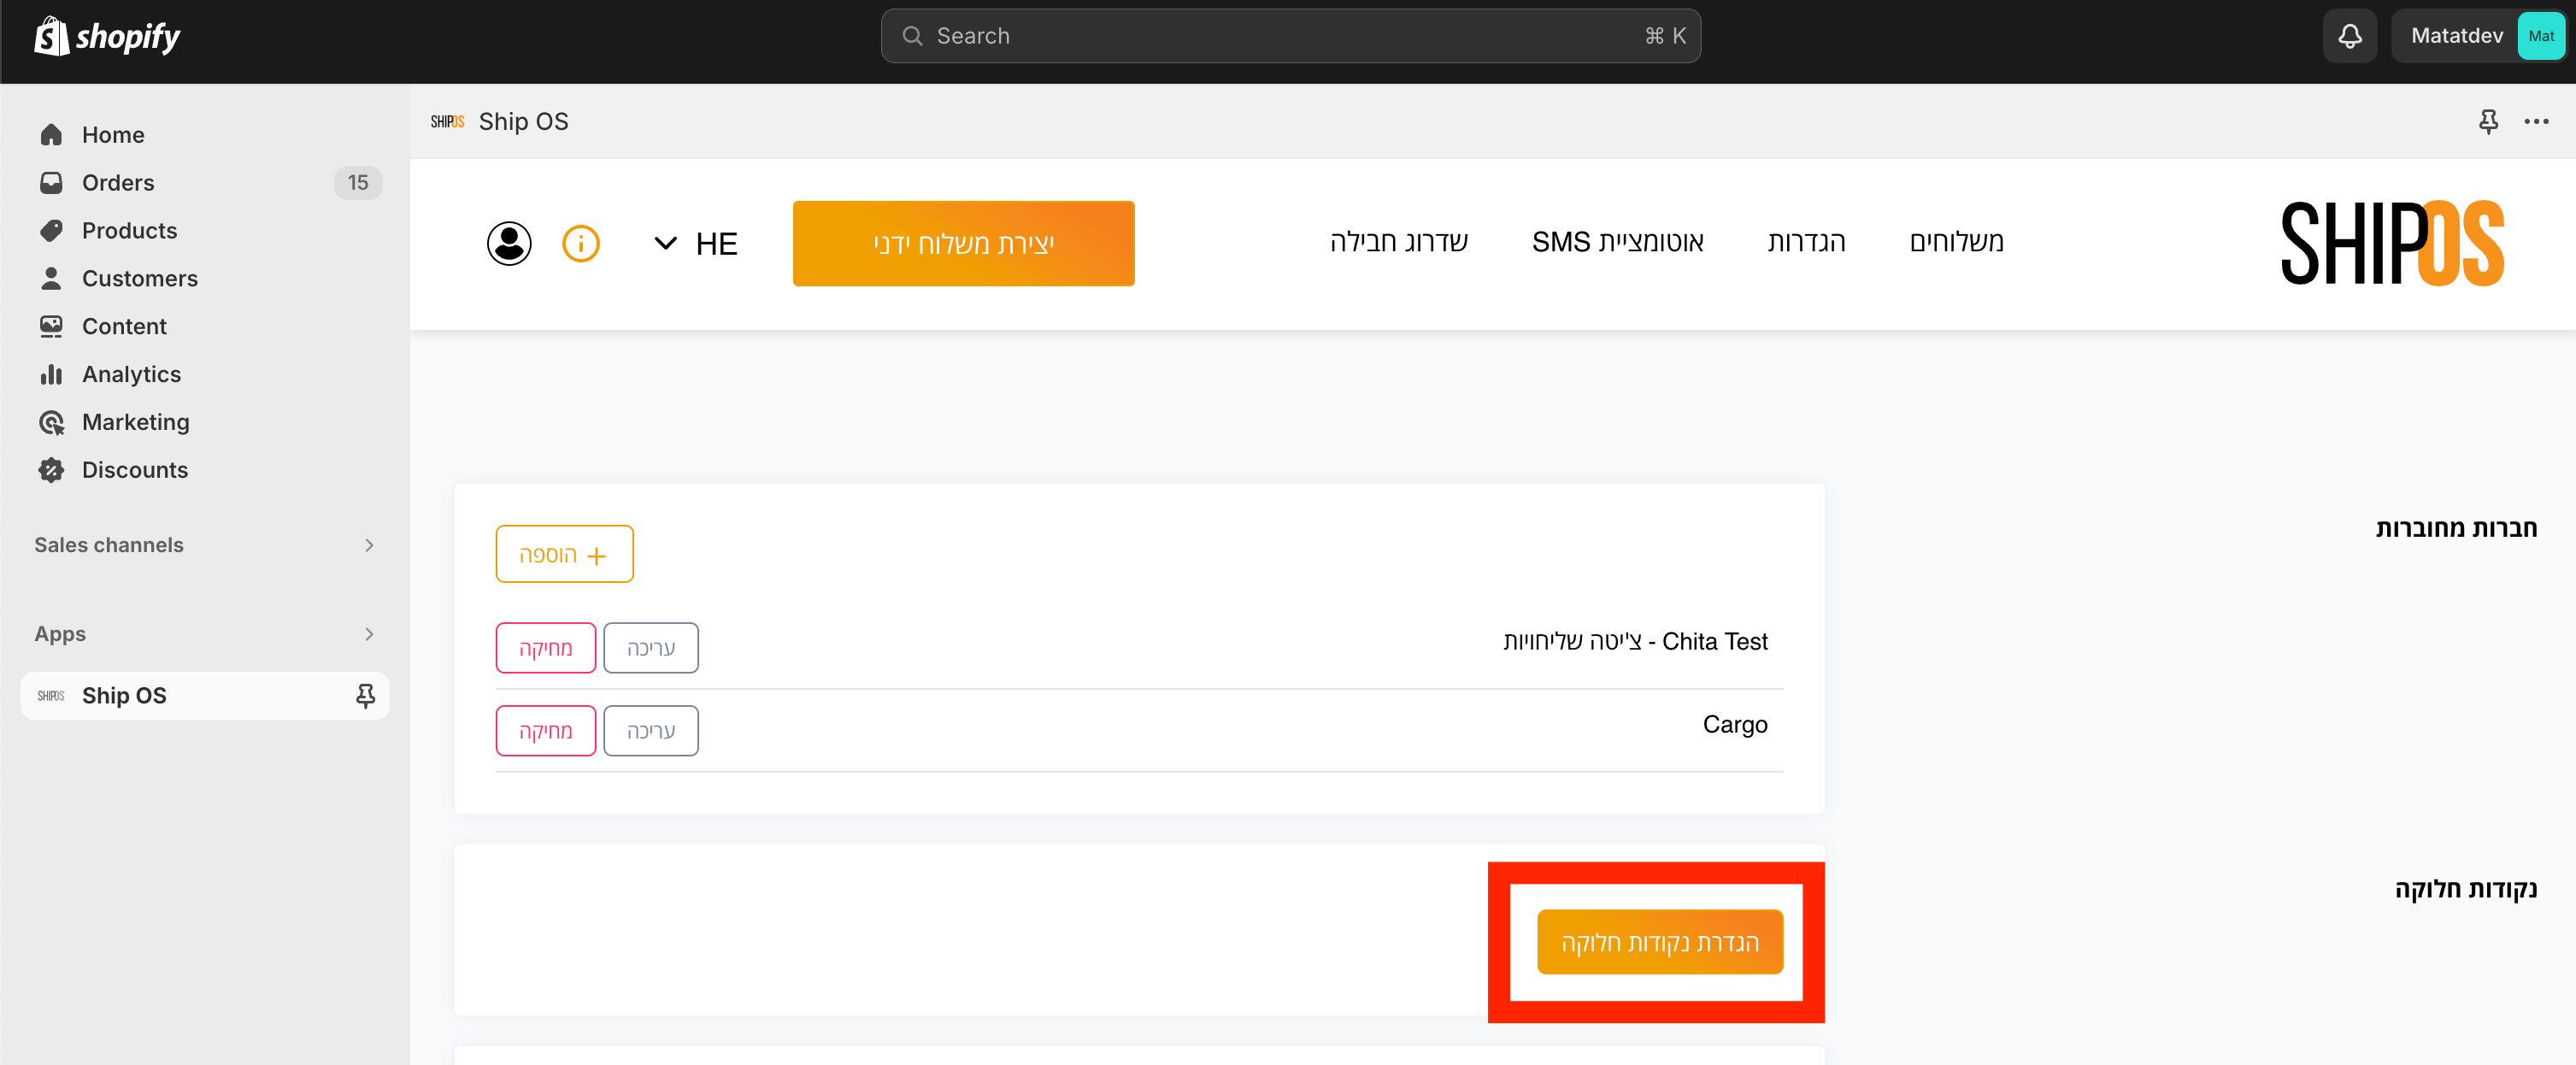
Task: Open the שדרוג חבילה tab
Action: pyautogui.click(x=1398, y=242)
